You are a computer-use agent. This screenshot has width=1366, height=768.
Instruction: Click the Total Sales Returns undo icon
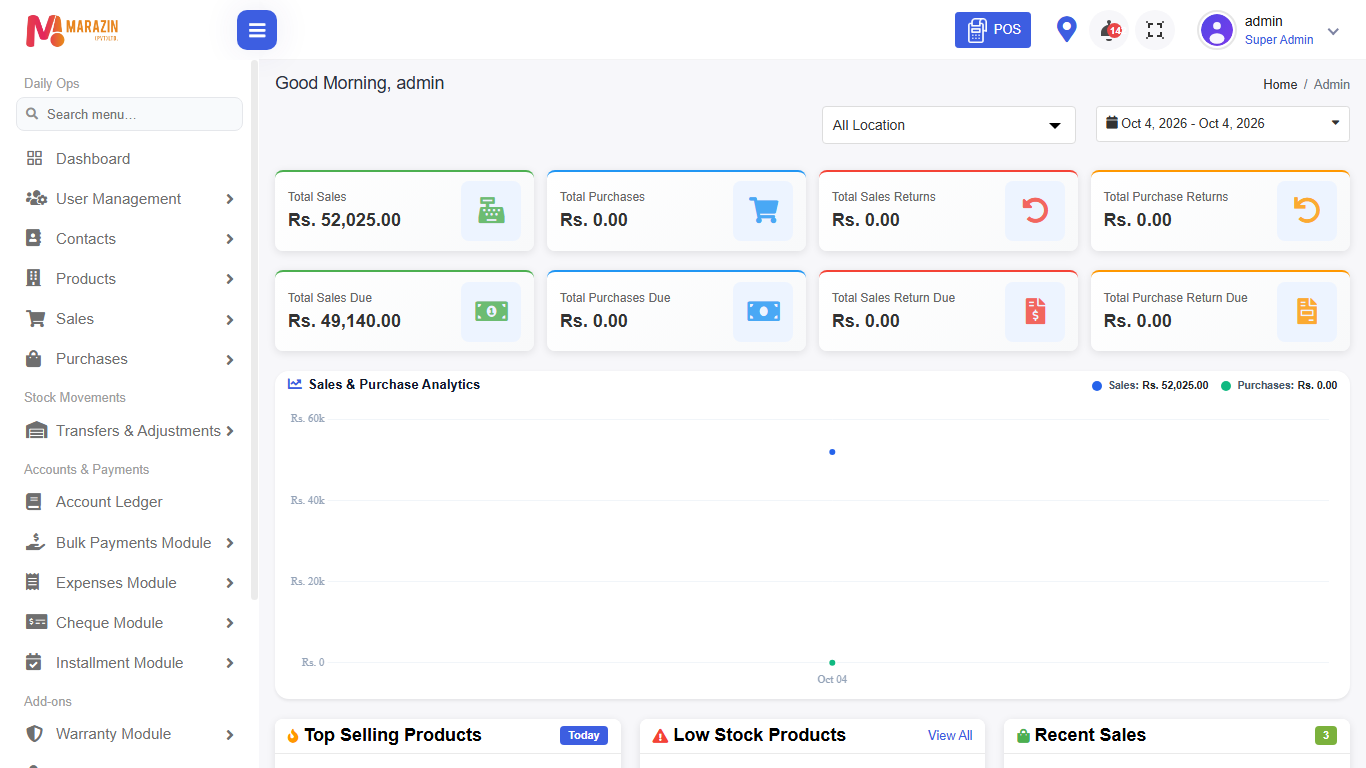pyautogui.click(x=1035, y=211)
